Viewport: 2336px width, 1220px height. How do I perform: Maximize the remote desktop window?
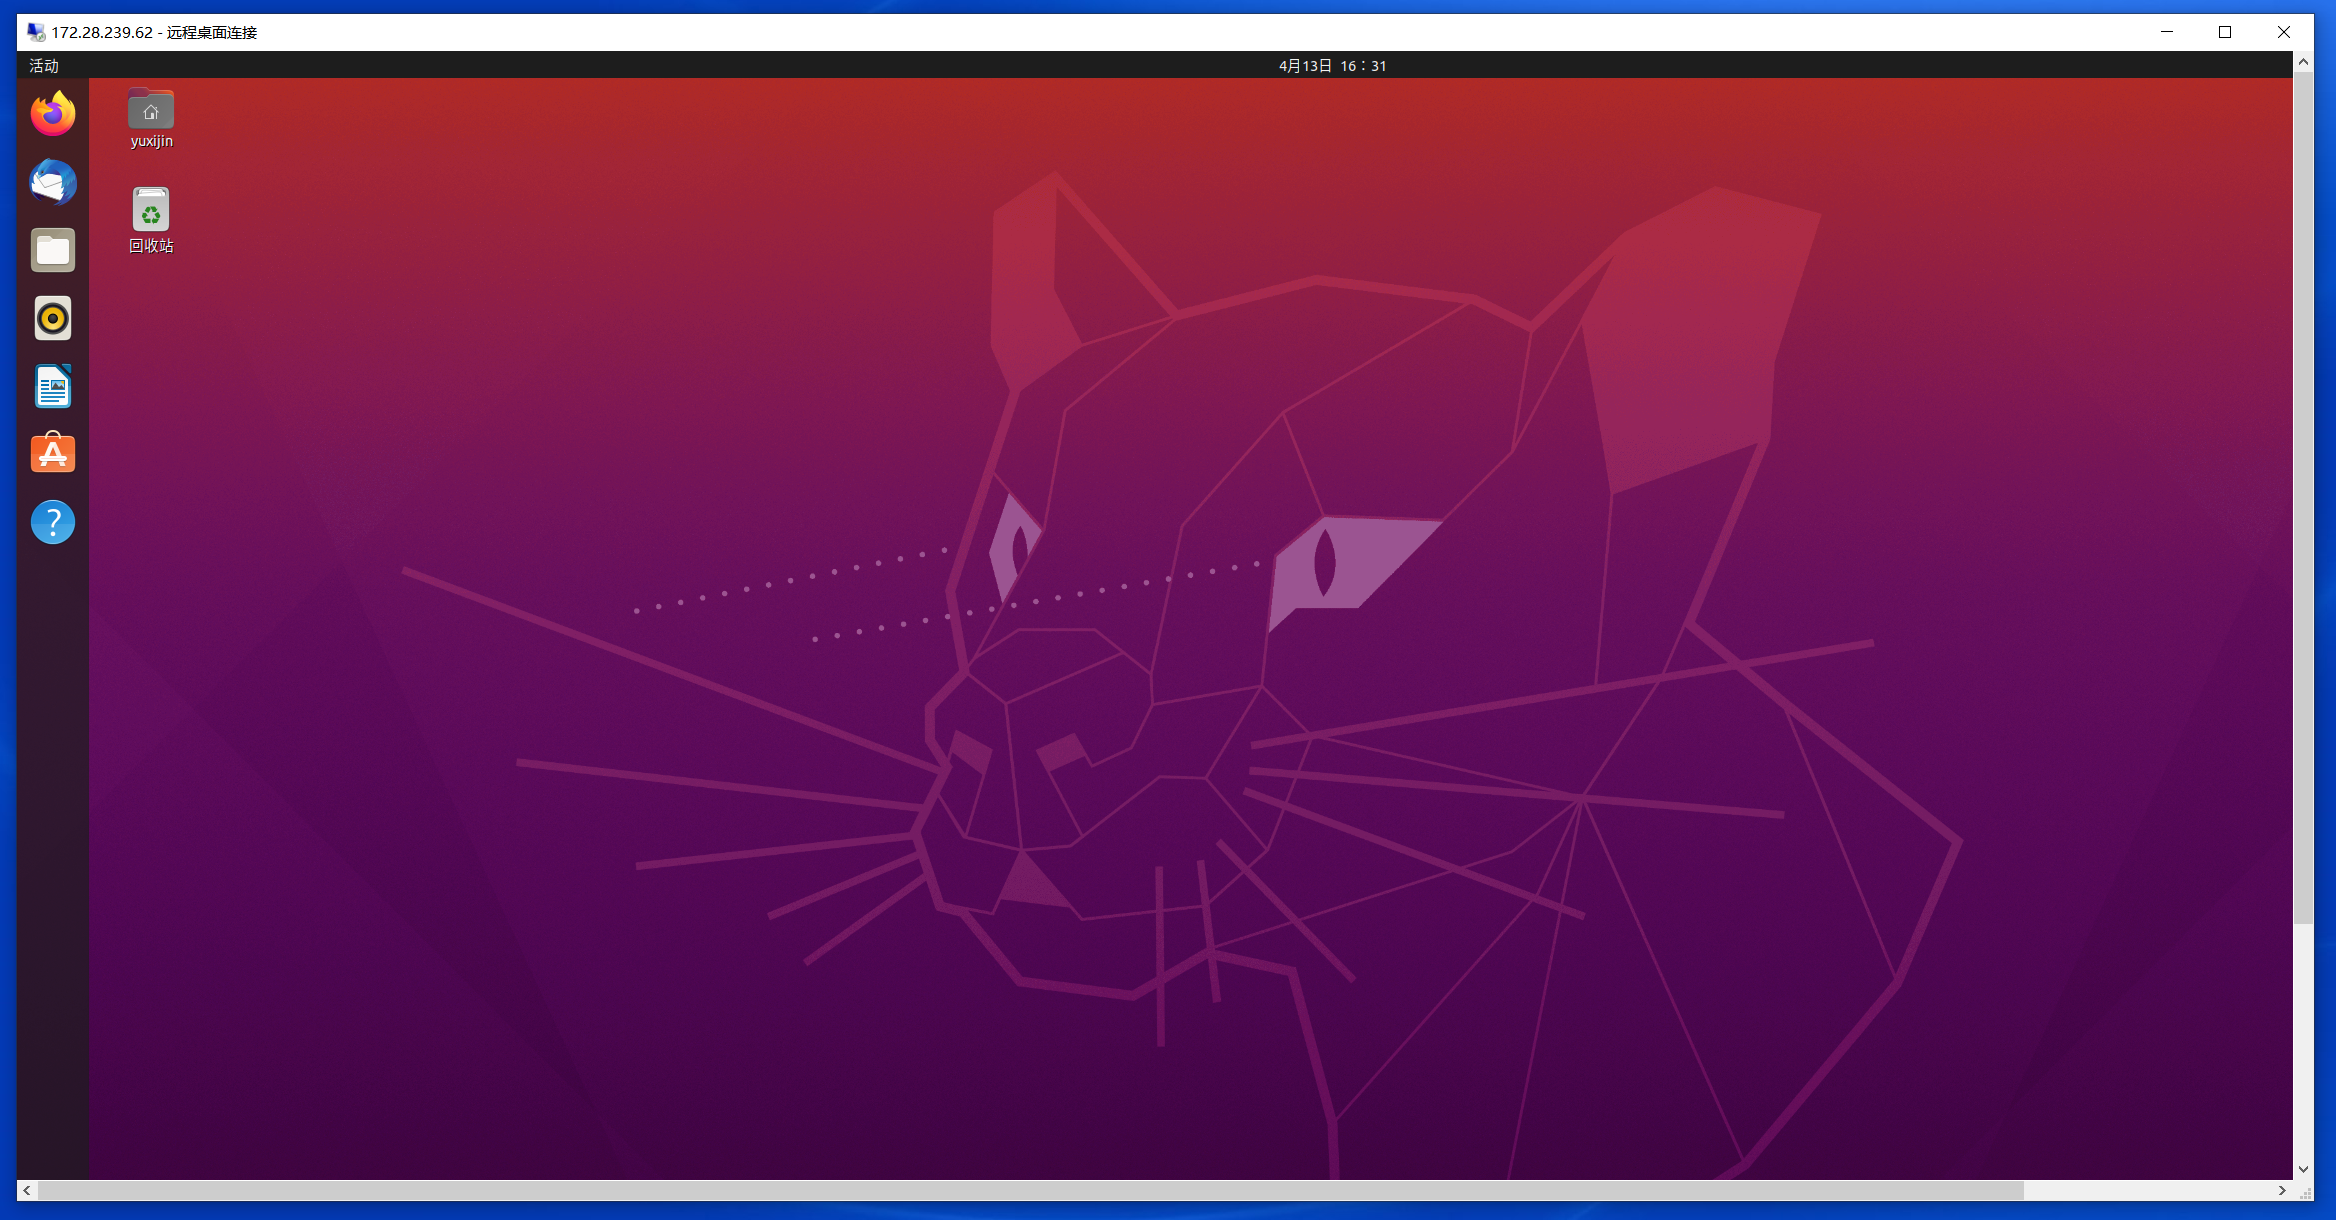point(2225,32)
